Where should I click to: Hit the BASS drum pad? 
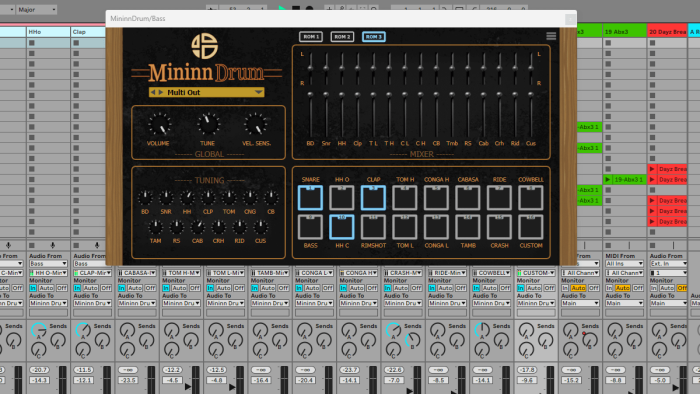click(310, 227)
